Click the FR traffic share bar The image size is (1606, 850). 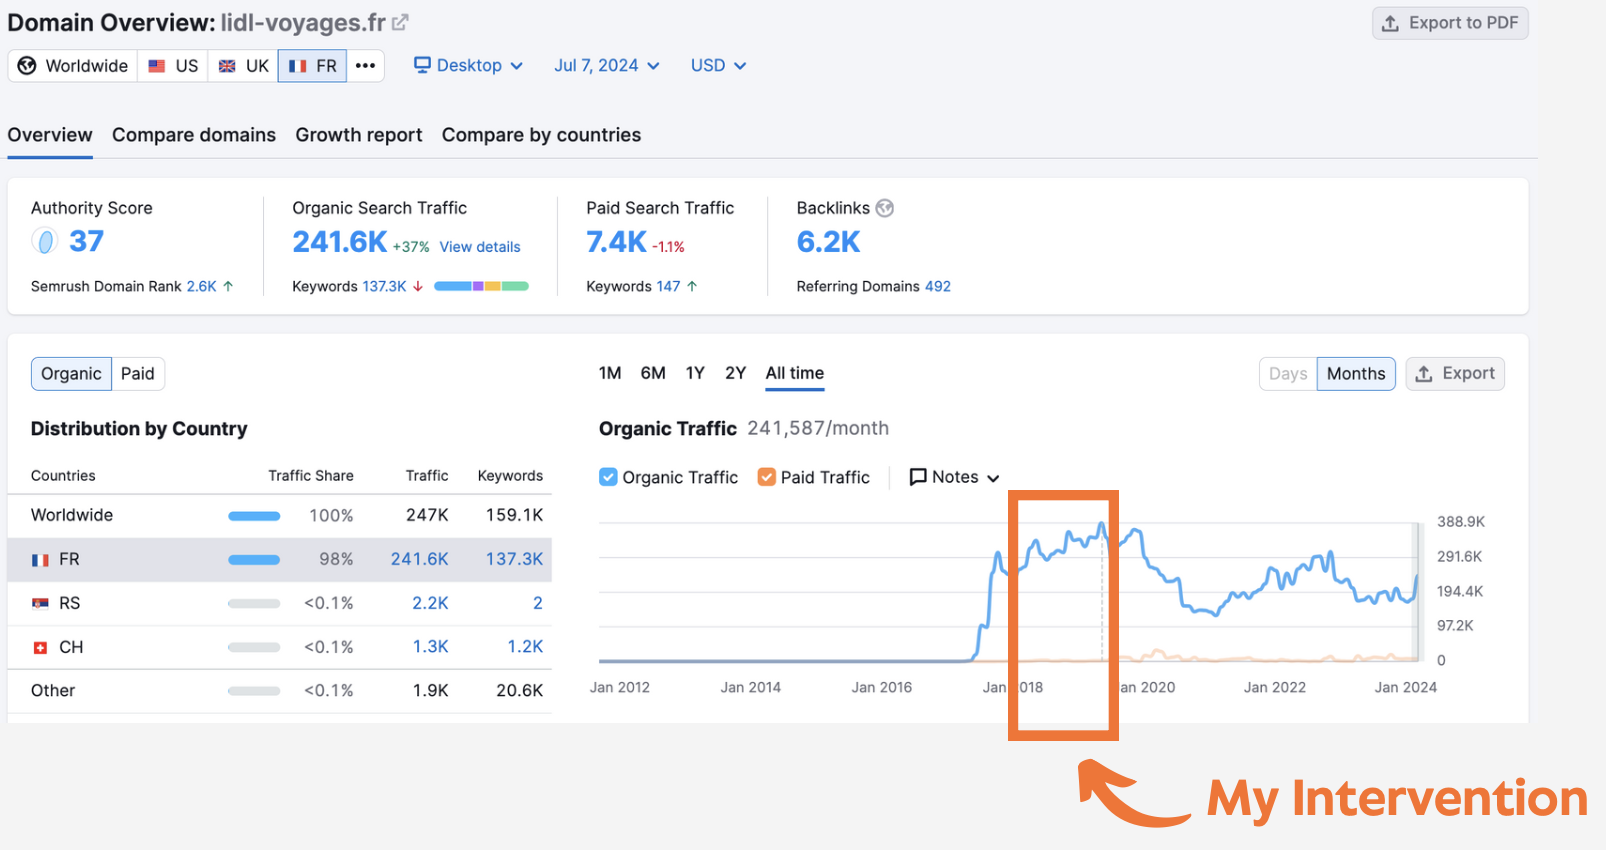[x=254, y=560]
